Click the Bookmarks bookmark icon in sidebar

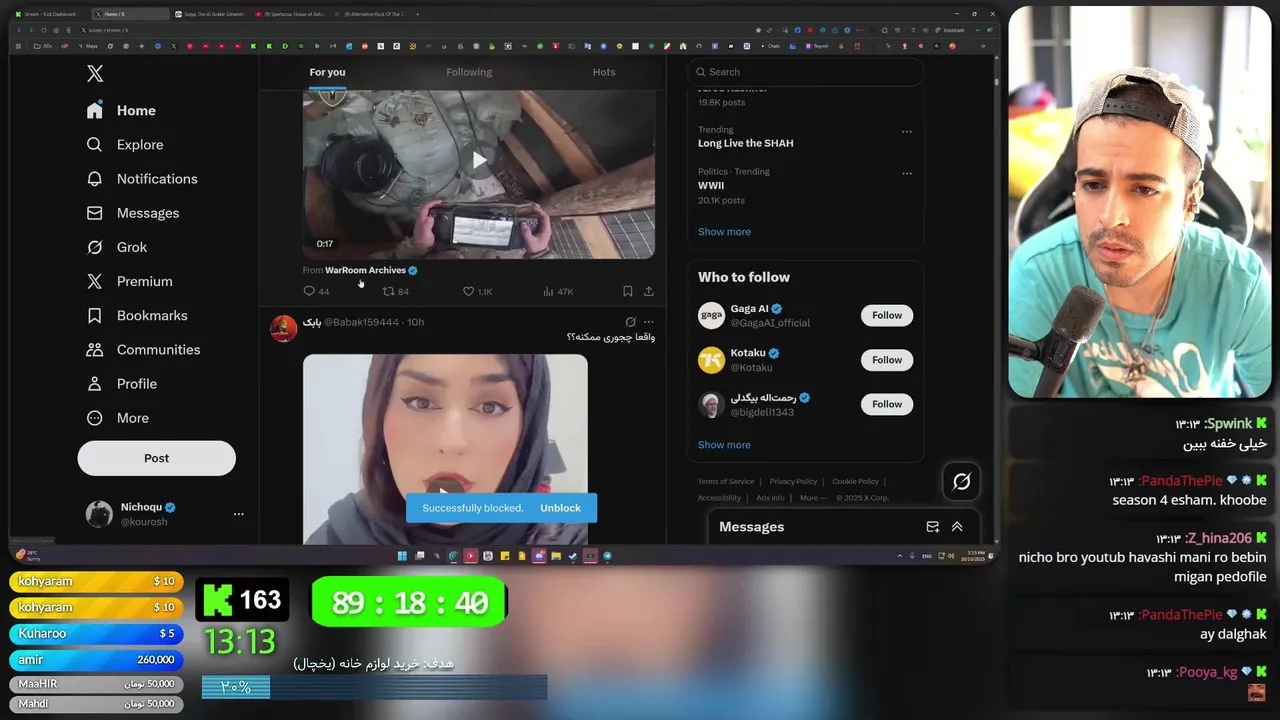pos(95,315)
